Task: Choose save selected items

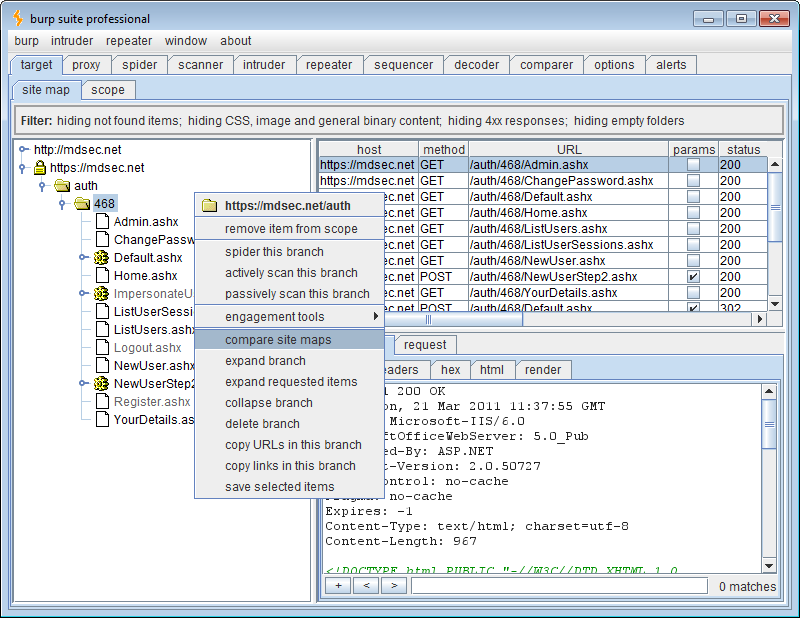Action: tap(289, 487)
